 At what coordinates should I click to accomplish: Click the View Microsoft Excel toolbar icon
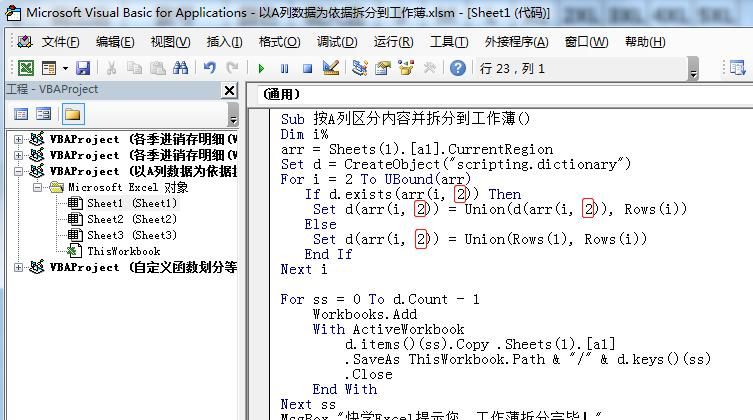click(25, 68)
